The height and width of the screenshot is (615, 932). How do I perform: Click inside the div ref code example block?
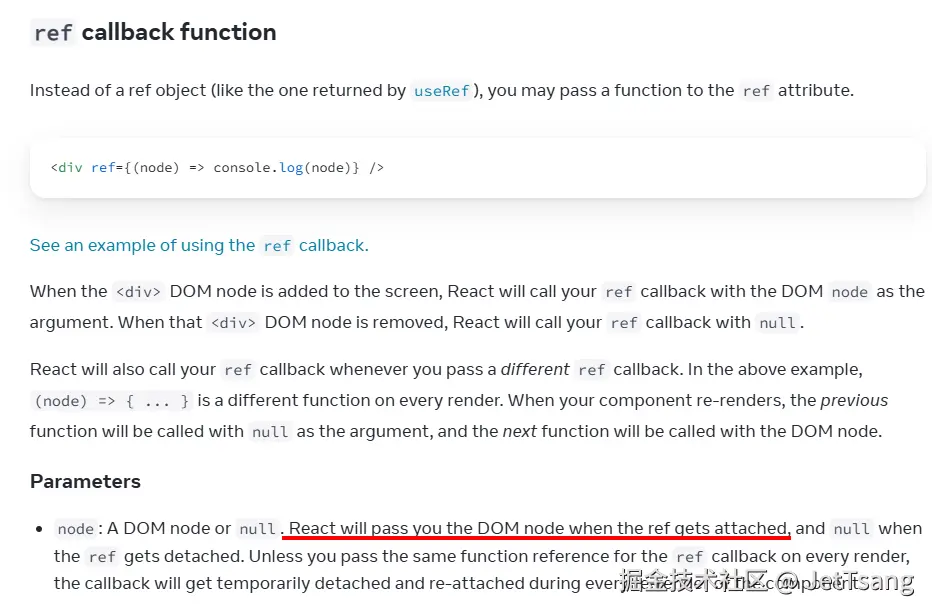pos(600,168)
